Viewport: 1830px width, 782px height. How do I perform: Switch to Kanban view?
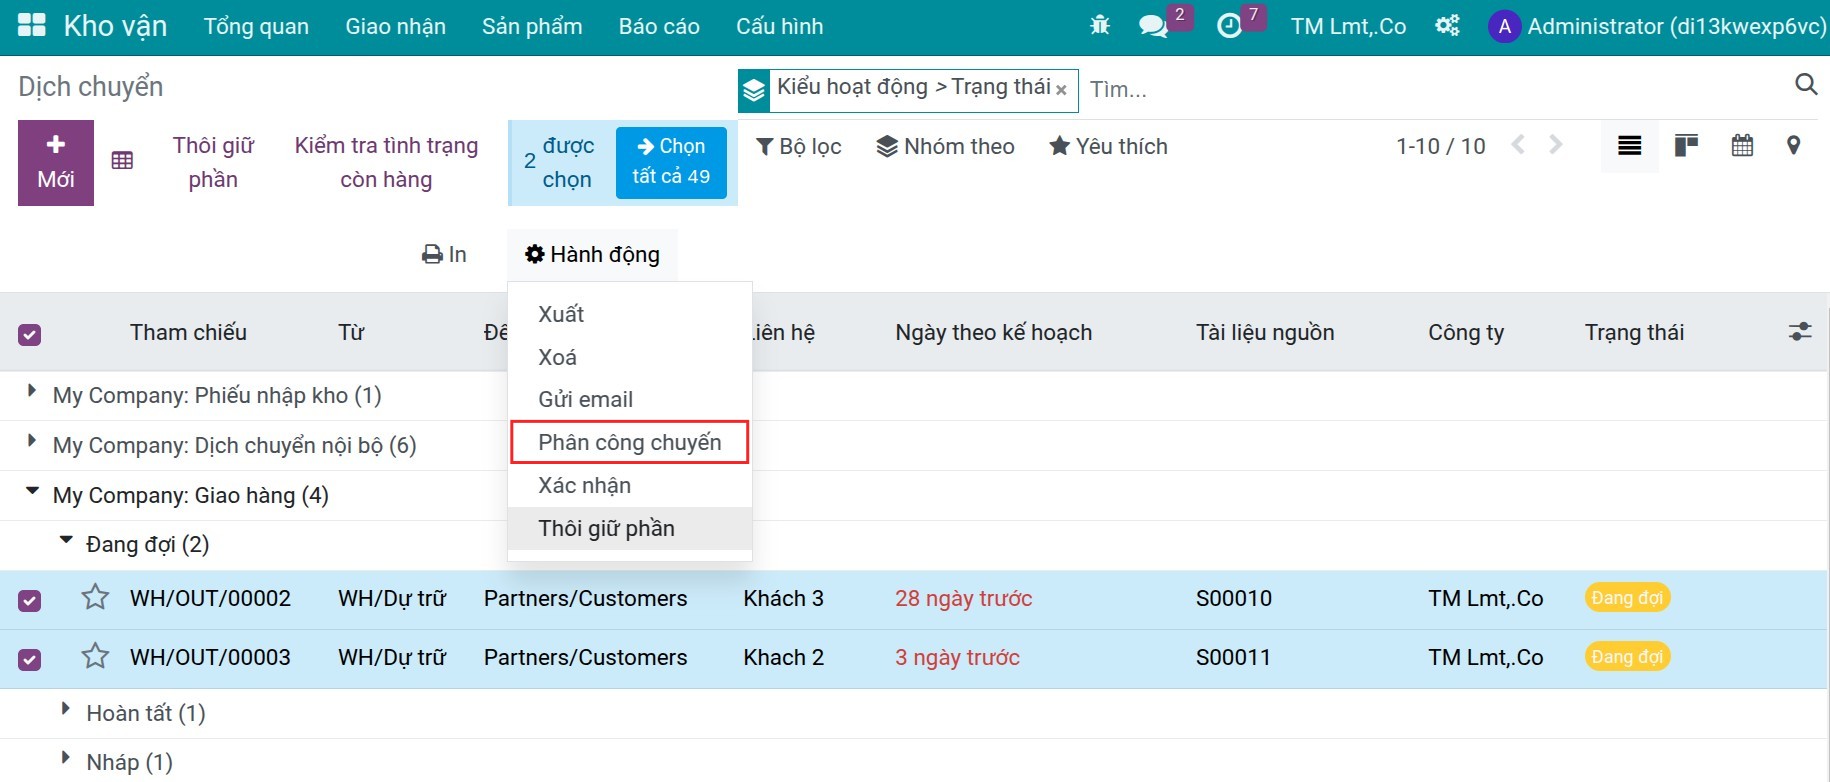coord(1686,146)
